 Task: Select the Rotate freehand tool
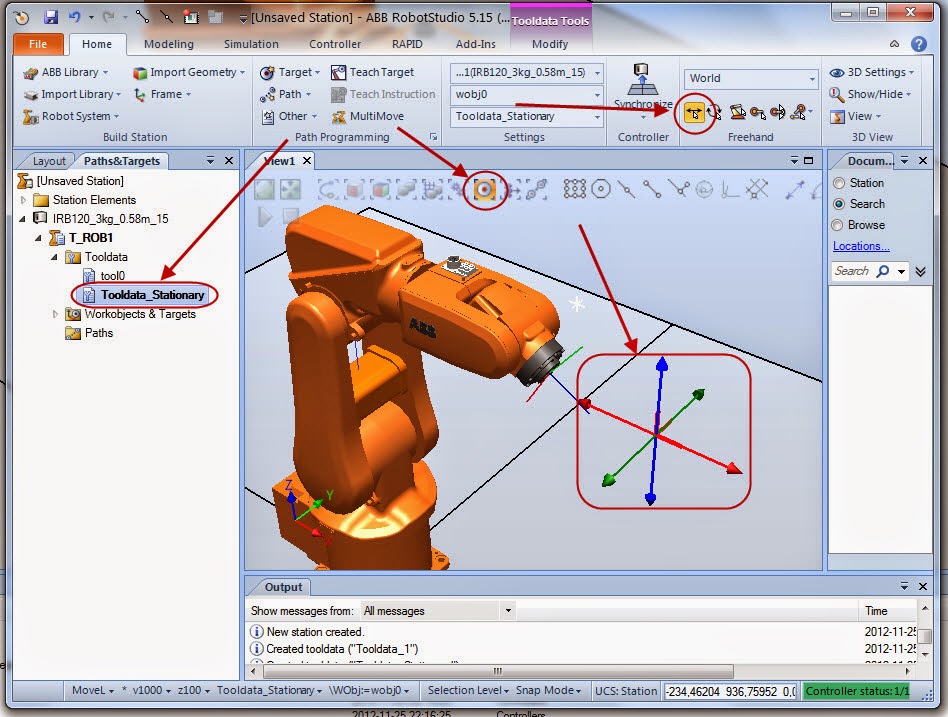click(x=714, y=112)
